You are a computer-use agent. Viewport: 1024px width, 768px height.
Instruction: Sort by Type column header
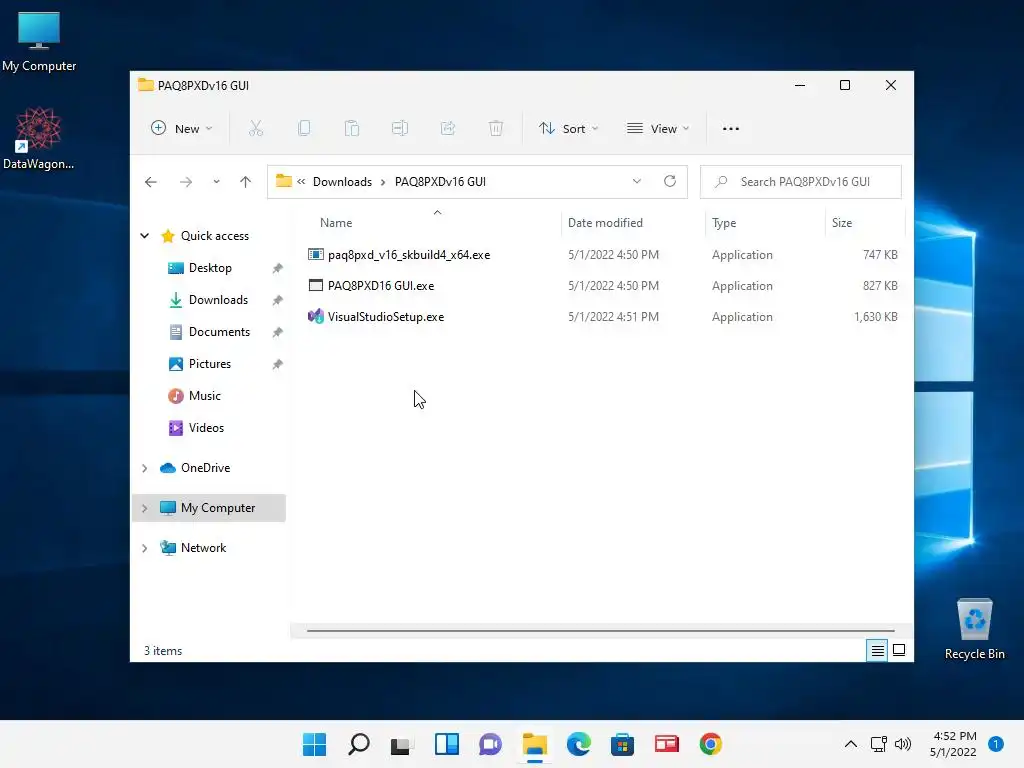724,223
